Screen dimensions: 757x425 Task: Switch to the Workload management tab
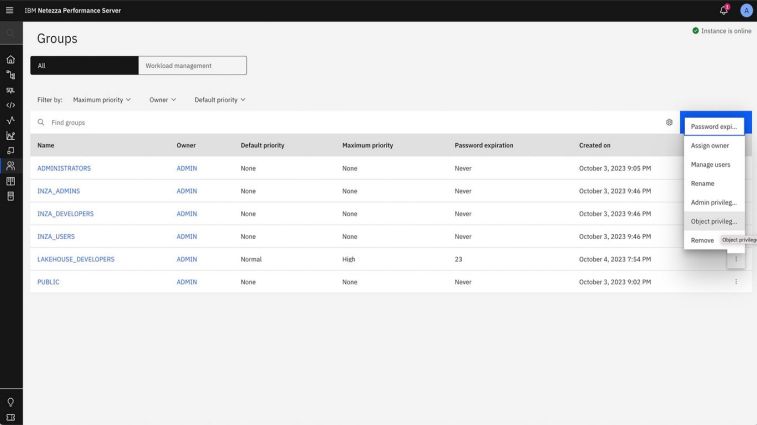(x=192, y=66)
